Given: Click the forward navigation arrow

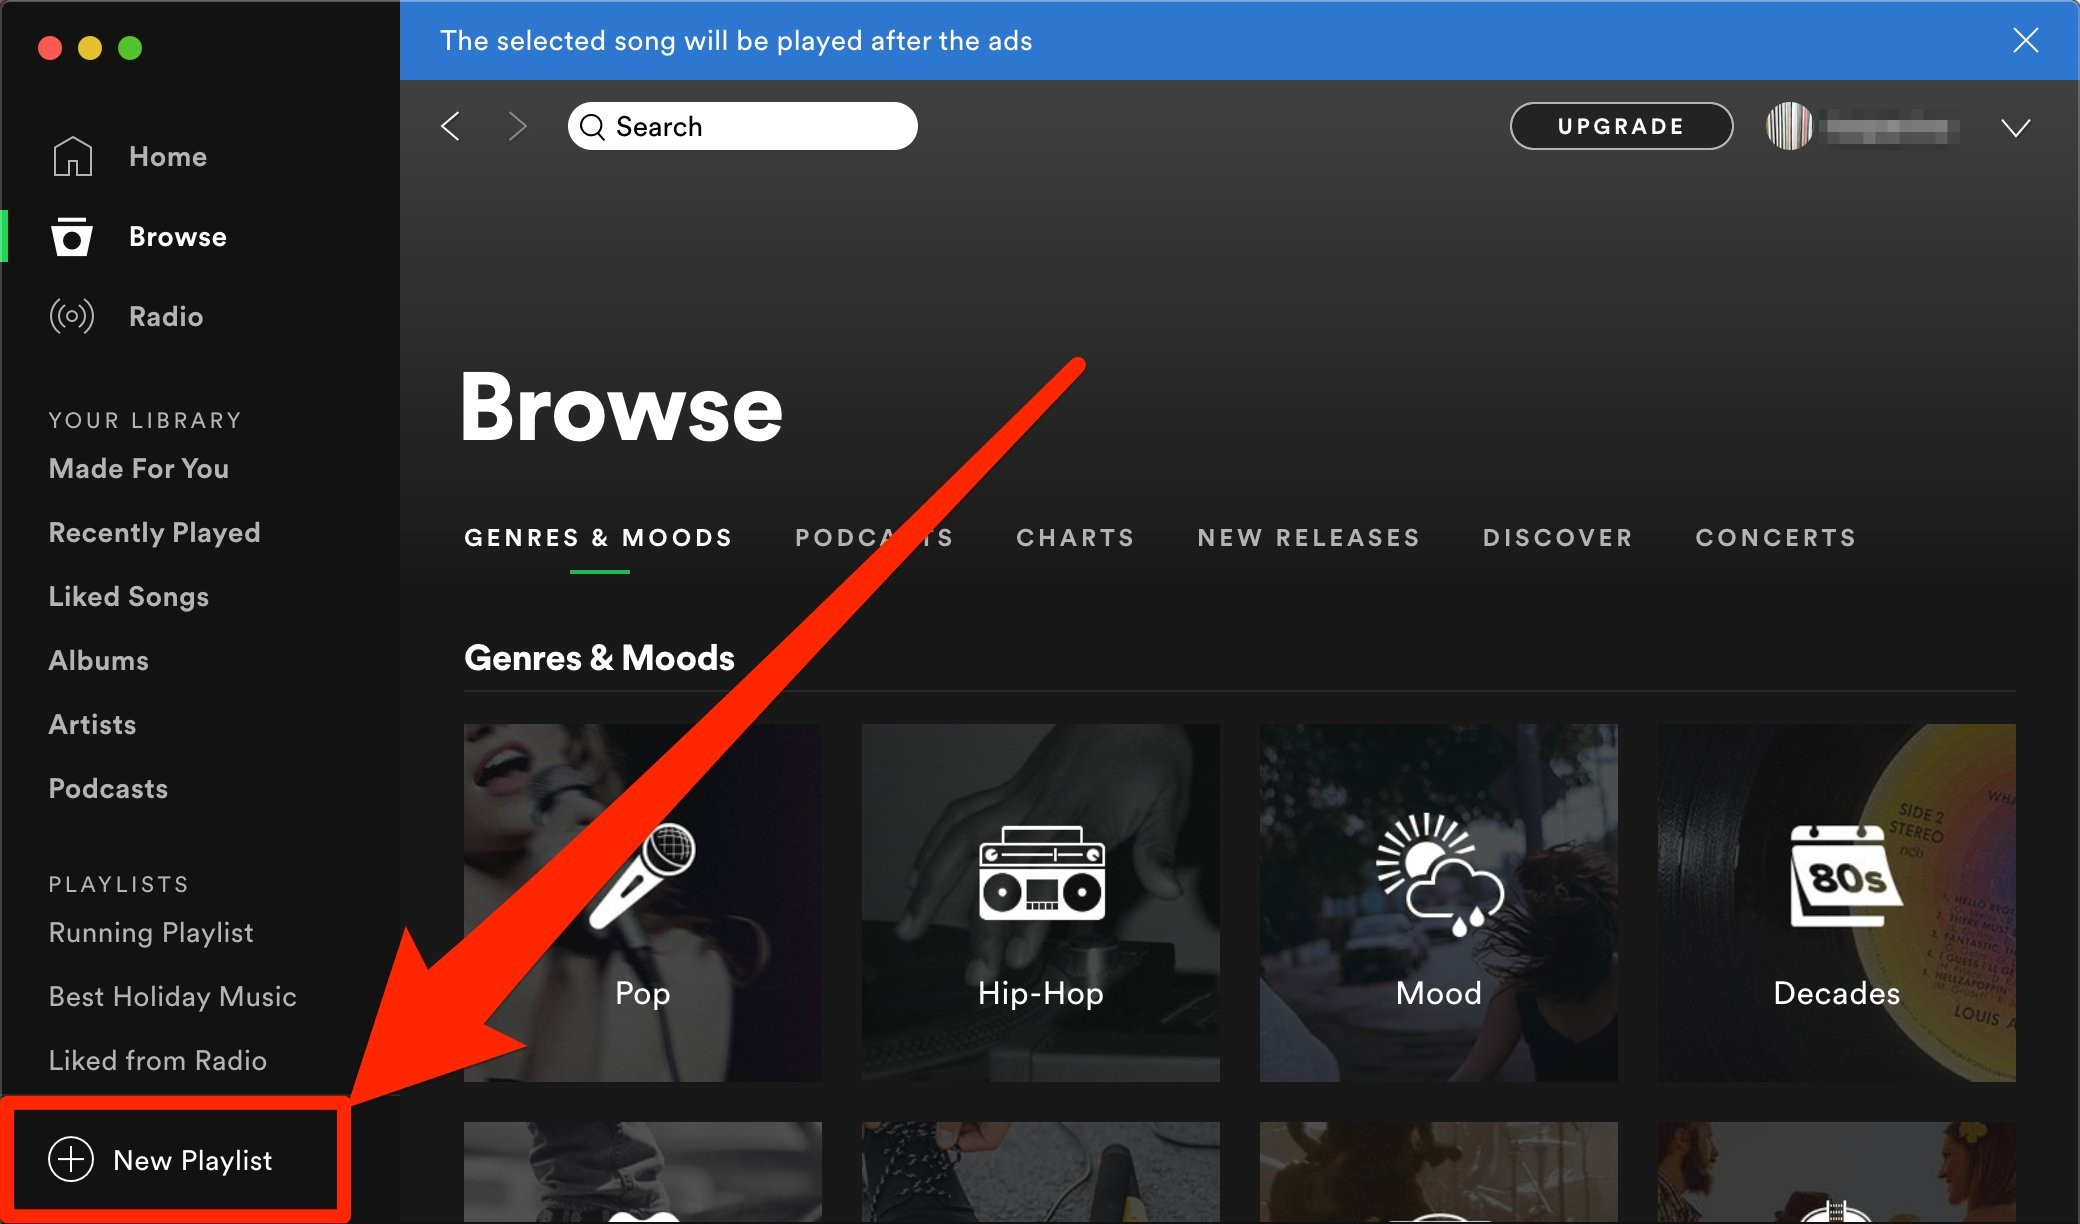Looking at the screenshot, I should 516,127.
